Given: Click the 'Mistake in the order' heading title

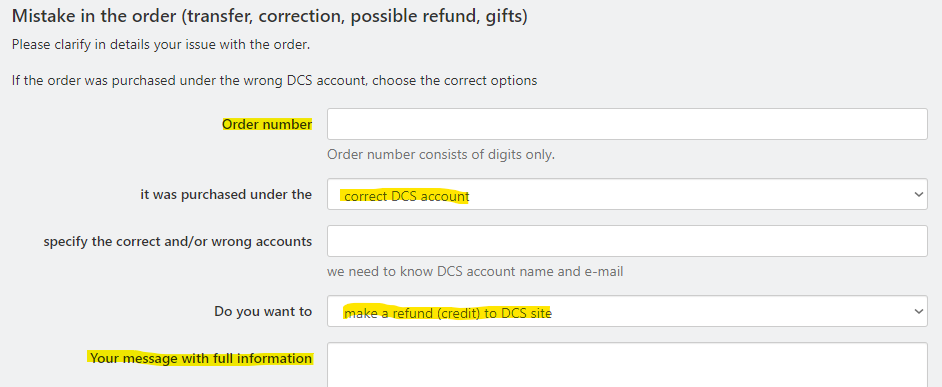Looking at the screenshot, I should point(93,16).
